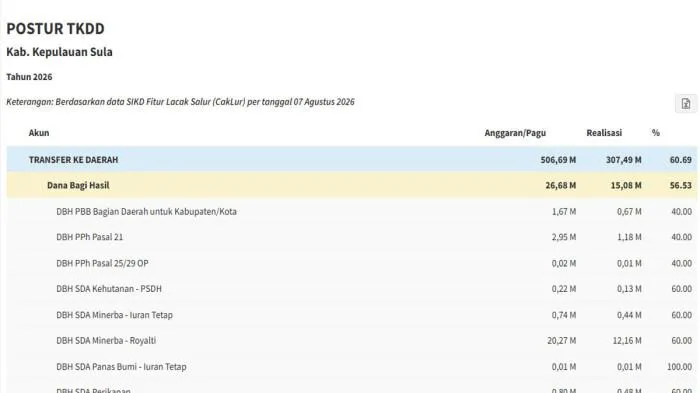700x393 pixels.
Task: Select the DBH PPh Pasal 21 row
Action: [352, 237]
